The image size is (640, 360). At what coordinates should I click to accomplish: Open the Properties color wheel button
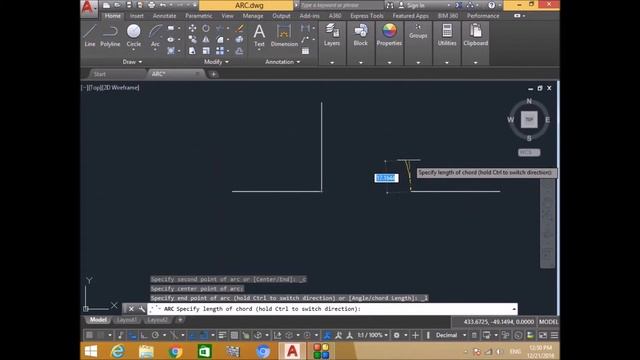pyautogui.click(x=389, y=35)
